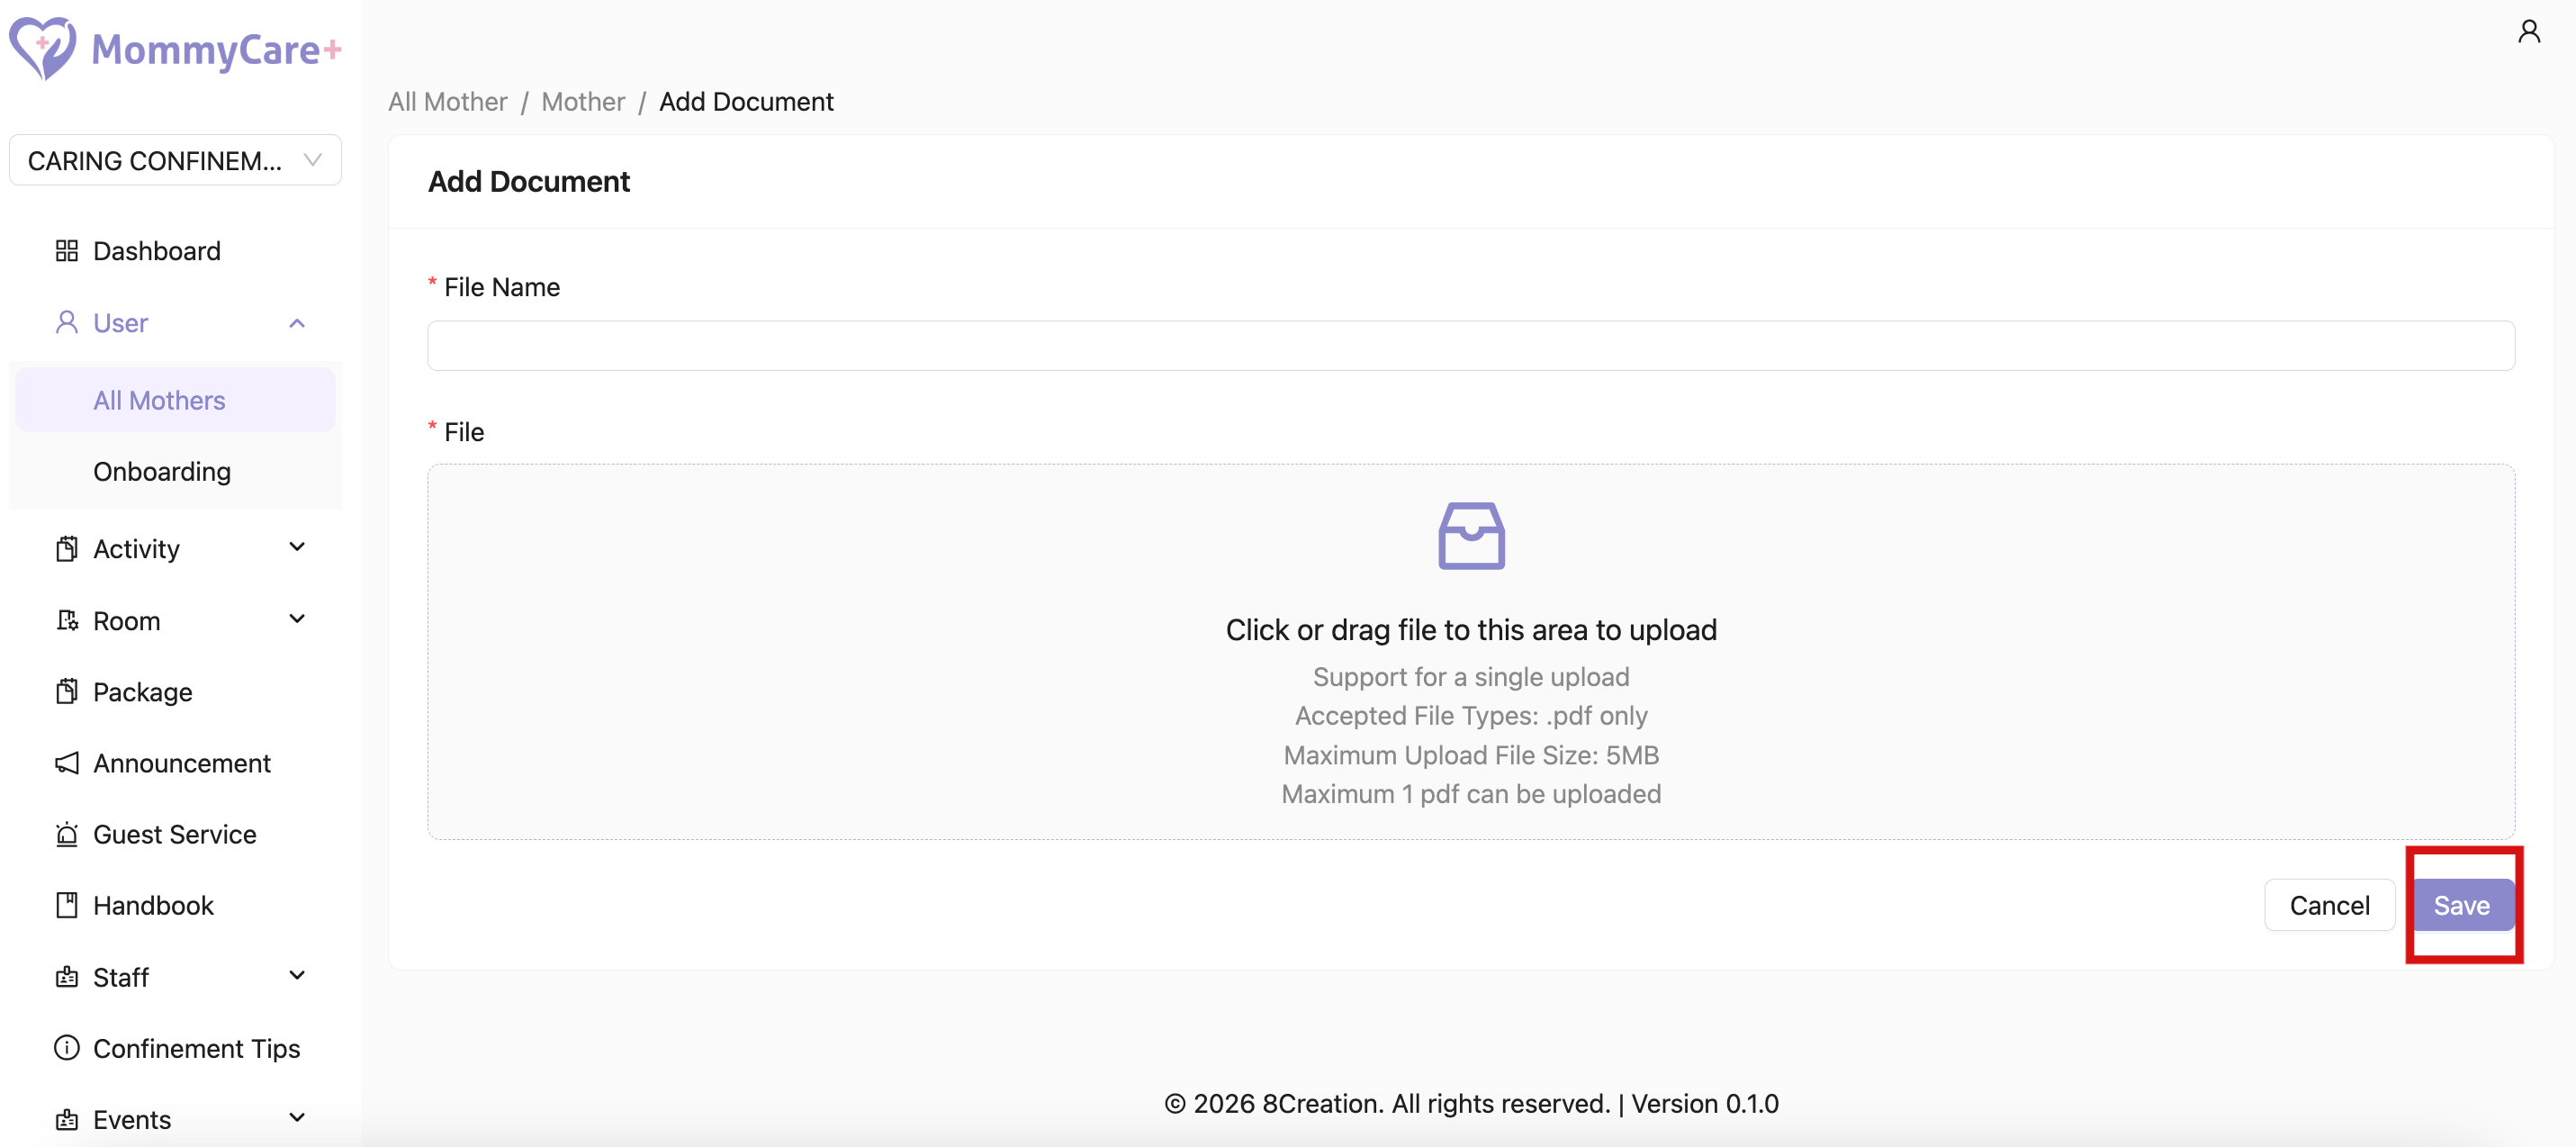Open the CARING CONFINEM... center dropdown
Viewport: 2576px width, 1147px height.
pos(175,161)
